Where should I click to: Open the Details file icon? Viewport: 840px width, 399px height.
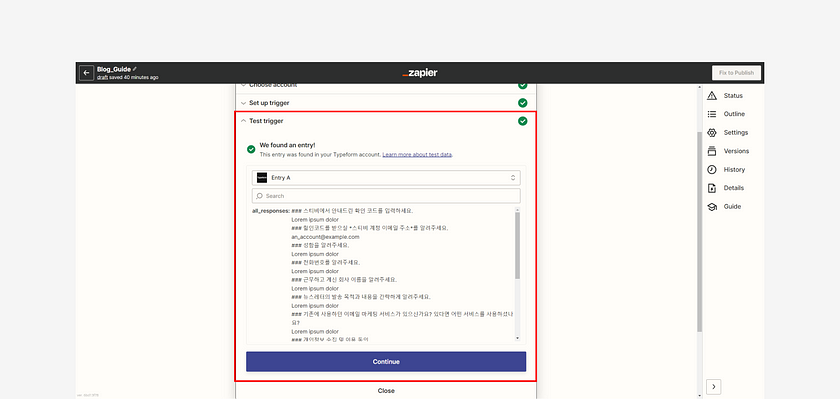(711, 188)
